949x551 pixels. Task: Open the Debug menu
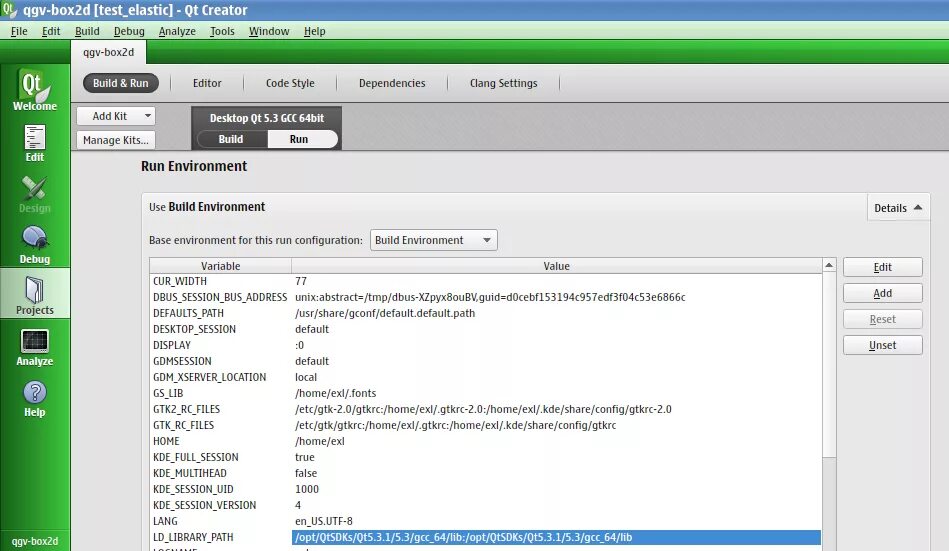[x=129, y=31]
